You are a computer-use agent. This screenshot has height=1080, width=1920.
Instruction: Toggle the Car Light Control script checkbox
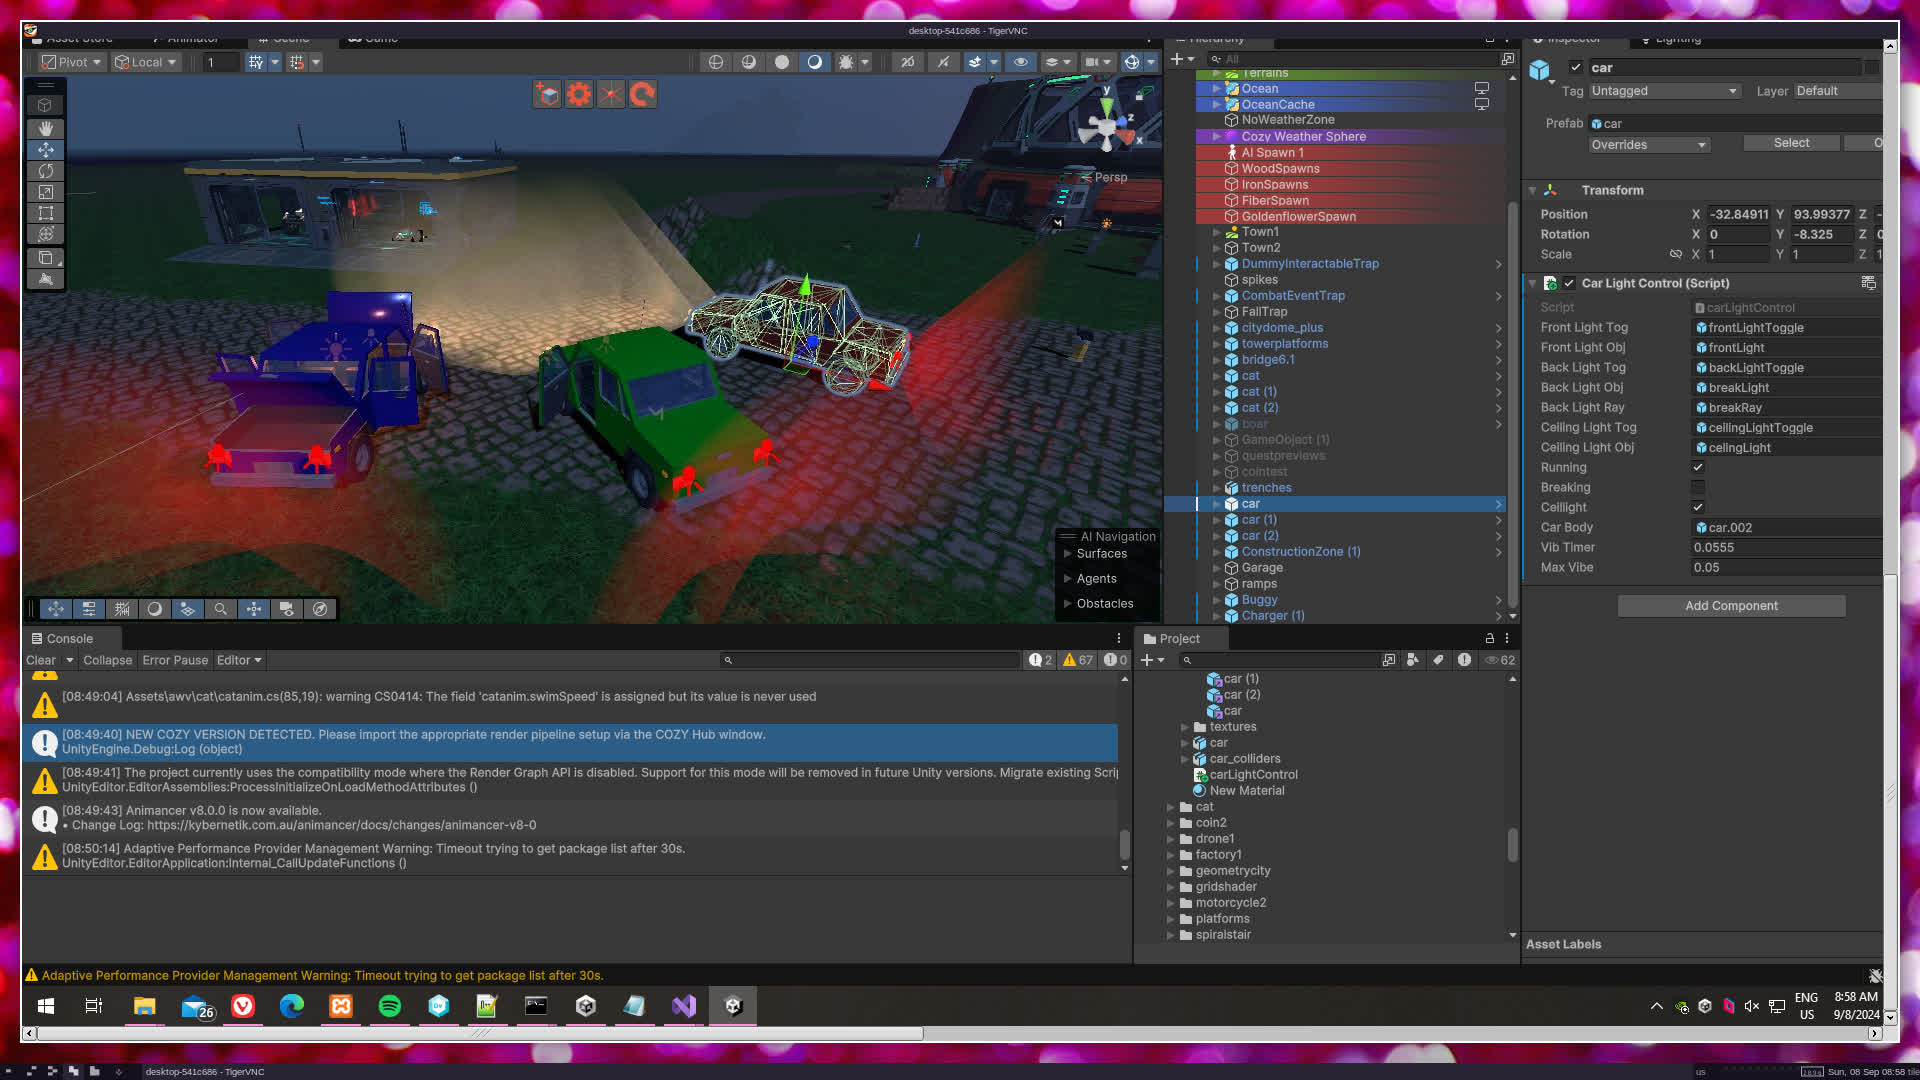click(x=1569, y=283)
